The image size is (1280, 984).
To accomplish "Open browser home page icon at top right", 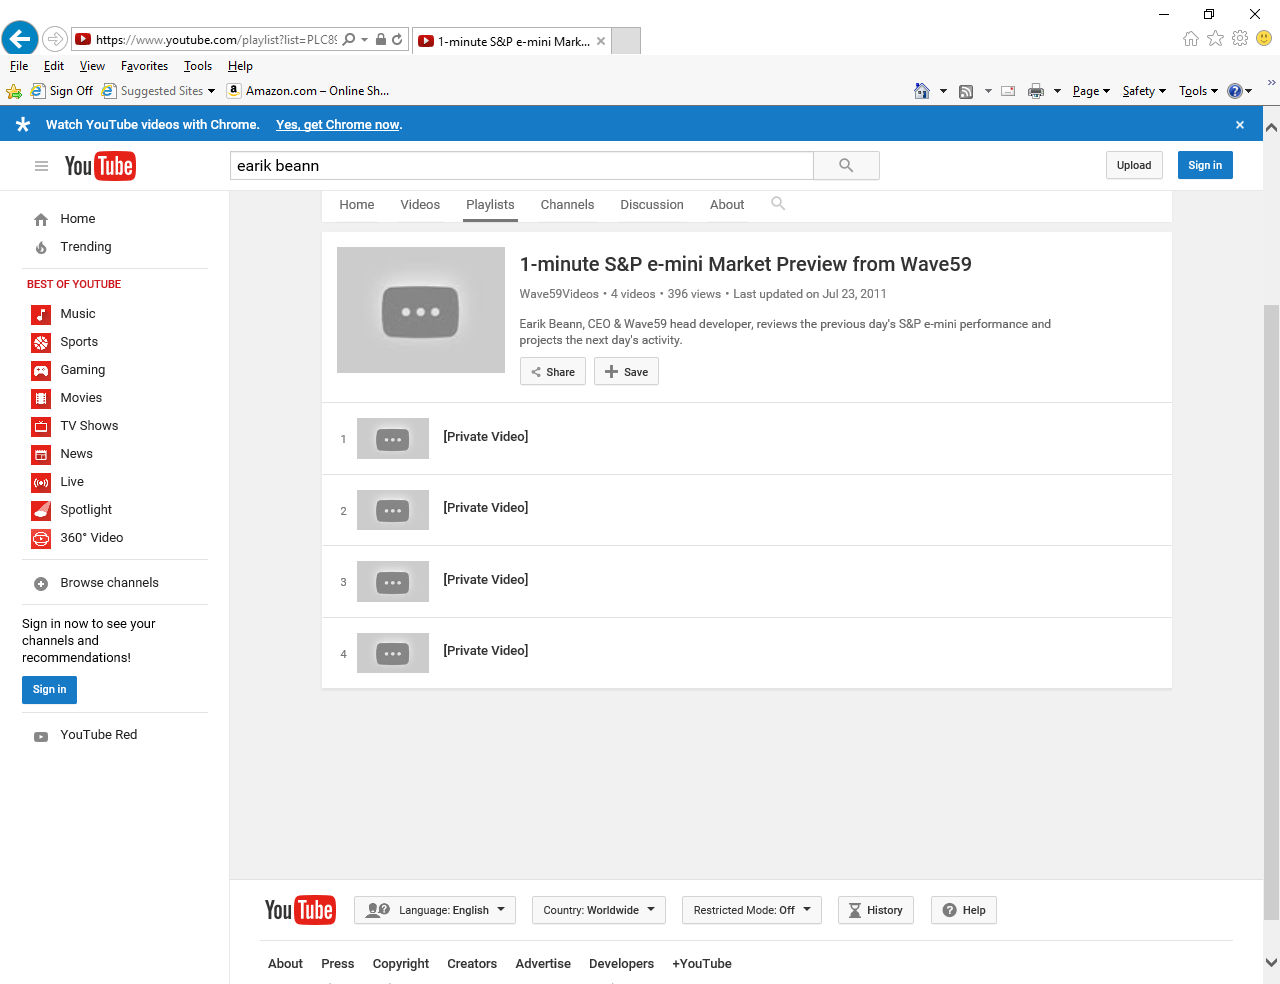I will pyautogui.click(x=1191, y=39).
